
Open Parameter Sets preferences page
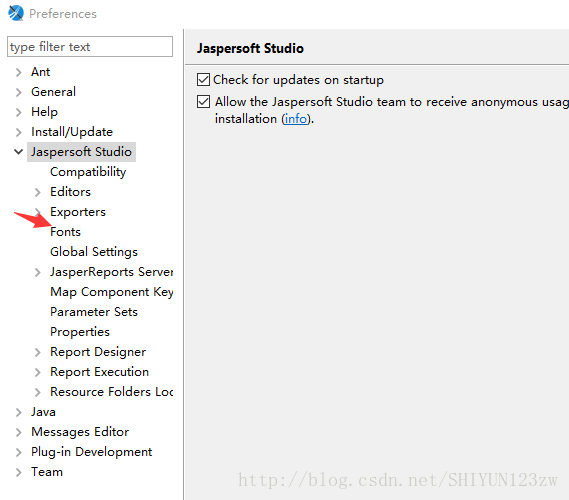point(94,312)
